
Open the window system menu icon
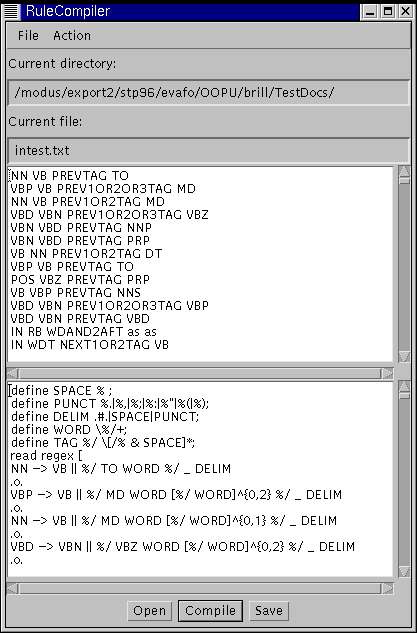point(11,11)
